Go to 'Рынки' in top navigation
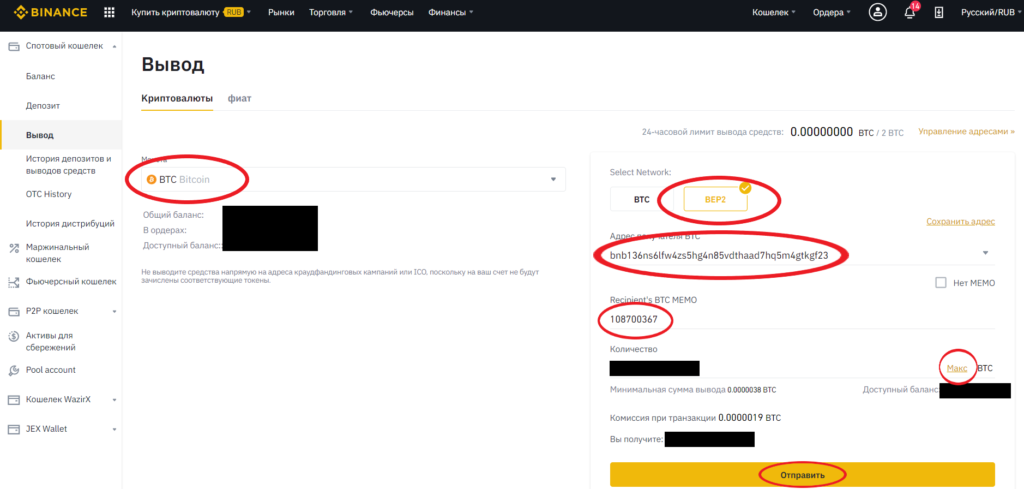 pos(281,12)
